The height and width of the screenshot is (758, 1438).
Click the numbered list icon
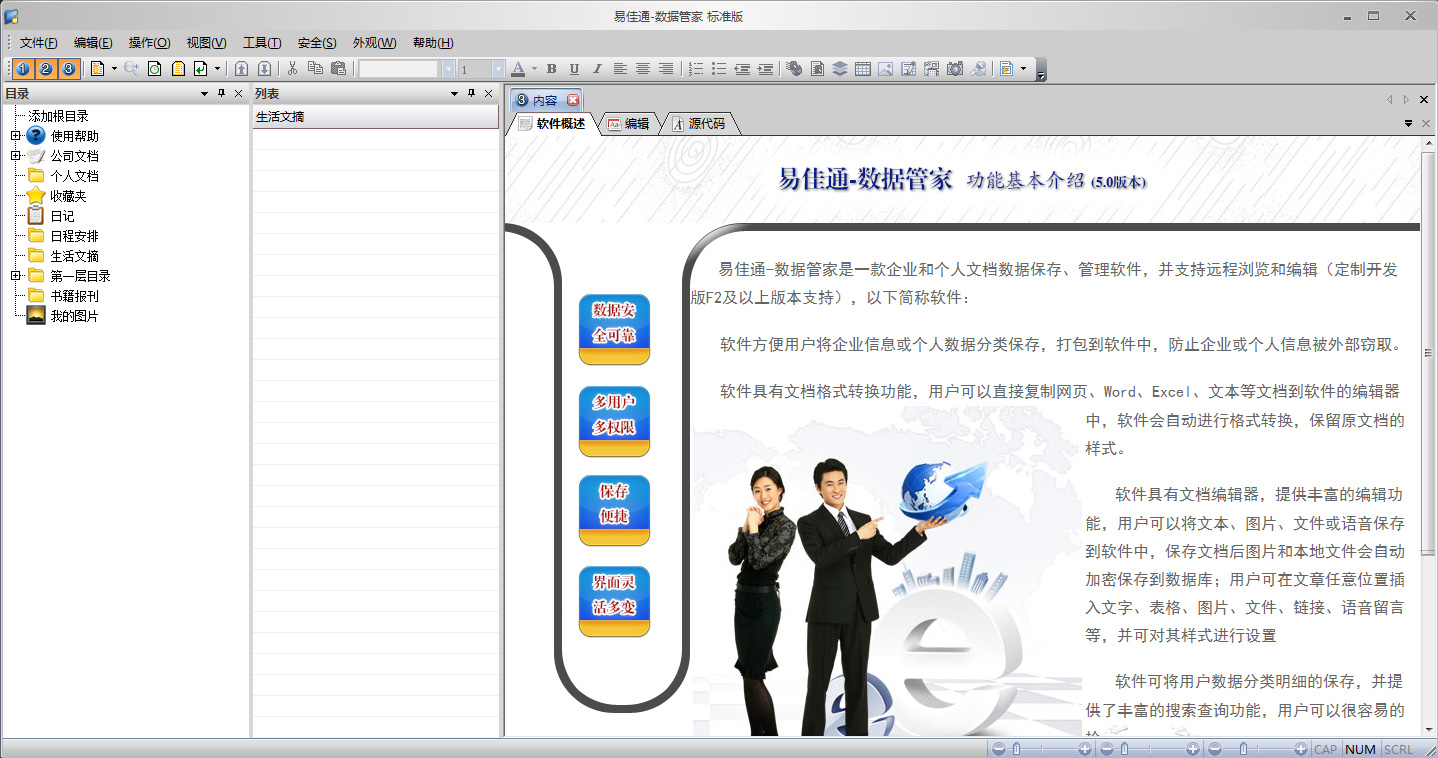pyautogui.click(x=695, y=69)
